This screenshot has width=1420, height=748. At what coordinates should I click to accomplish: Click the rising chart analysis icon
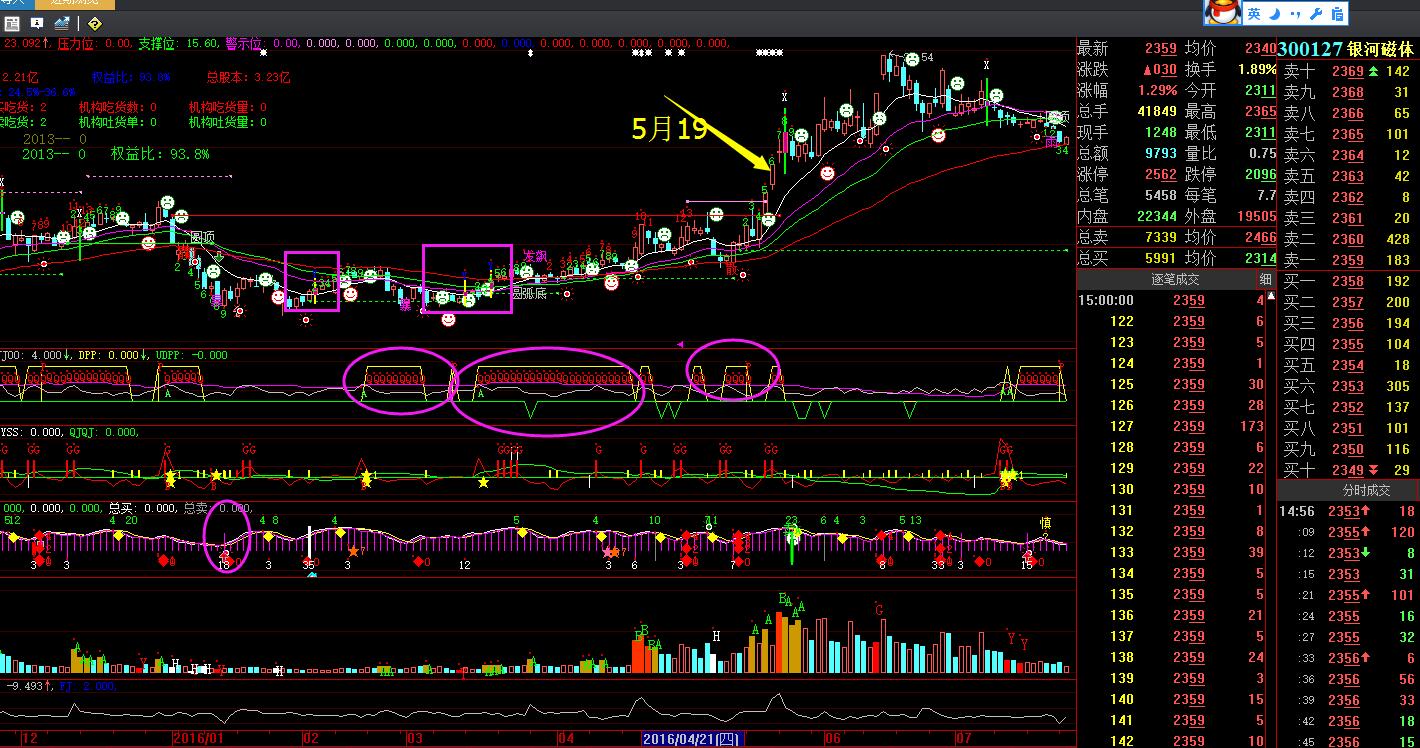point(62,22)
